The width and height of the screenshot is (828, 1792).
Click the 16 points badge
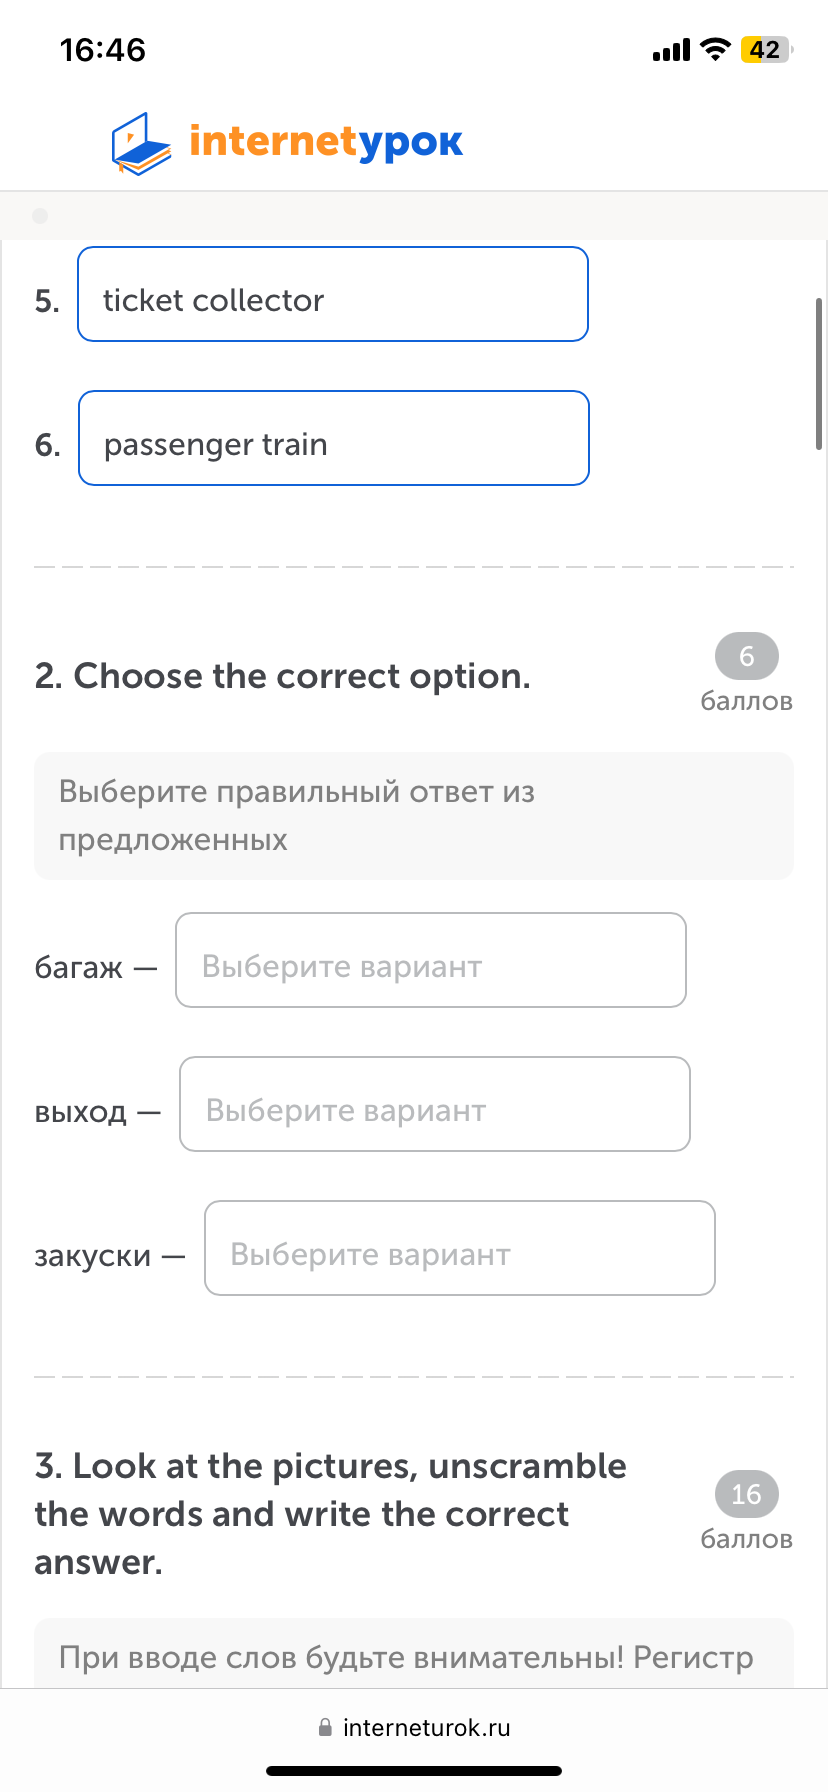746,1494
